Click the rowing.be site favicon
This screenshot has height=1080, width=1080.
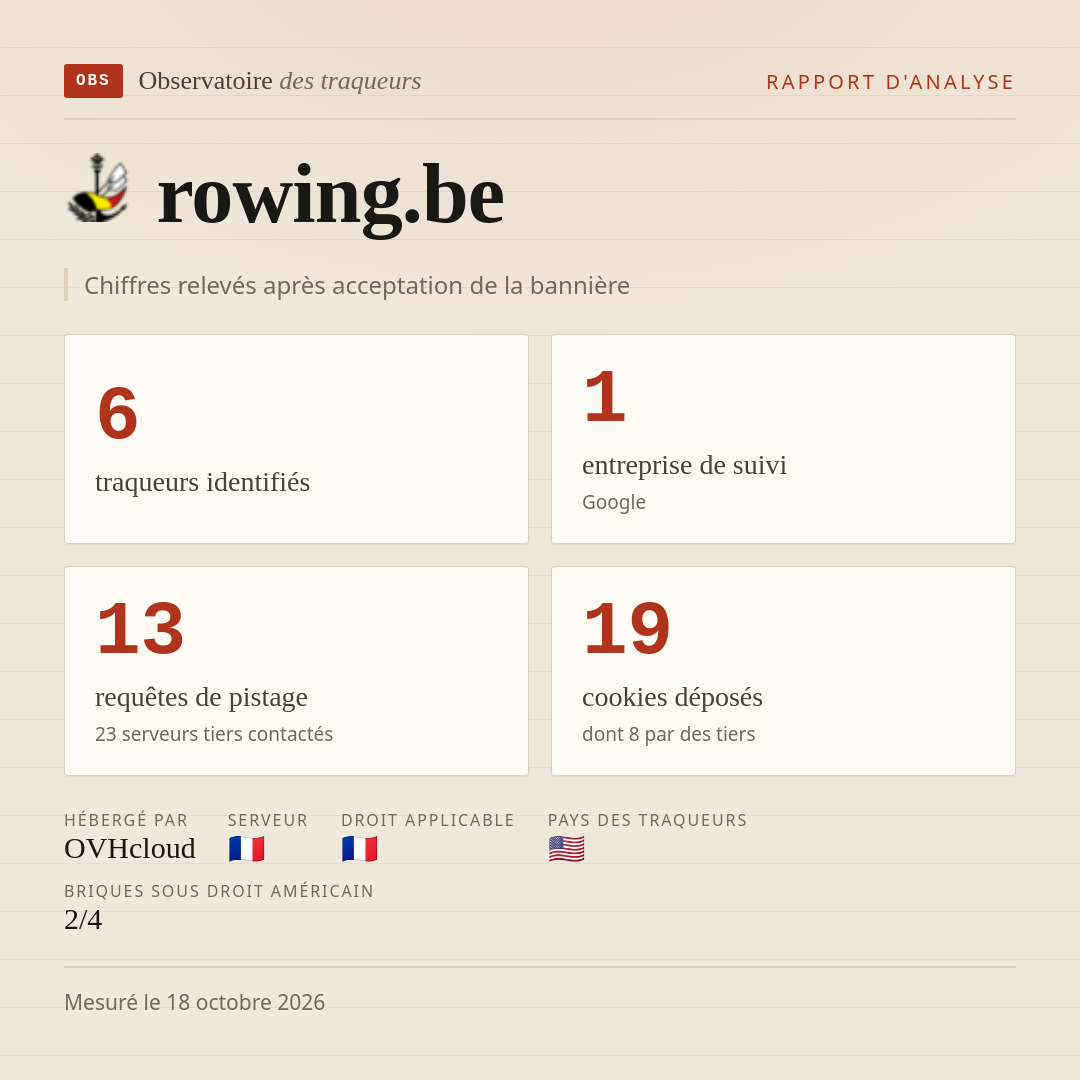[x=98, y=187]
